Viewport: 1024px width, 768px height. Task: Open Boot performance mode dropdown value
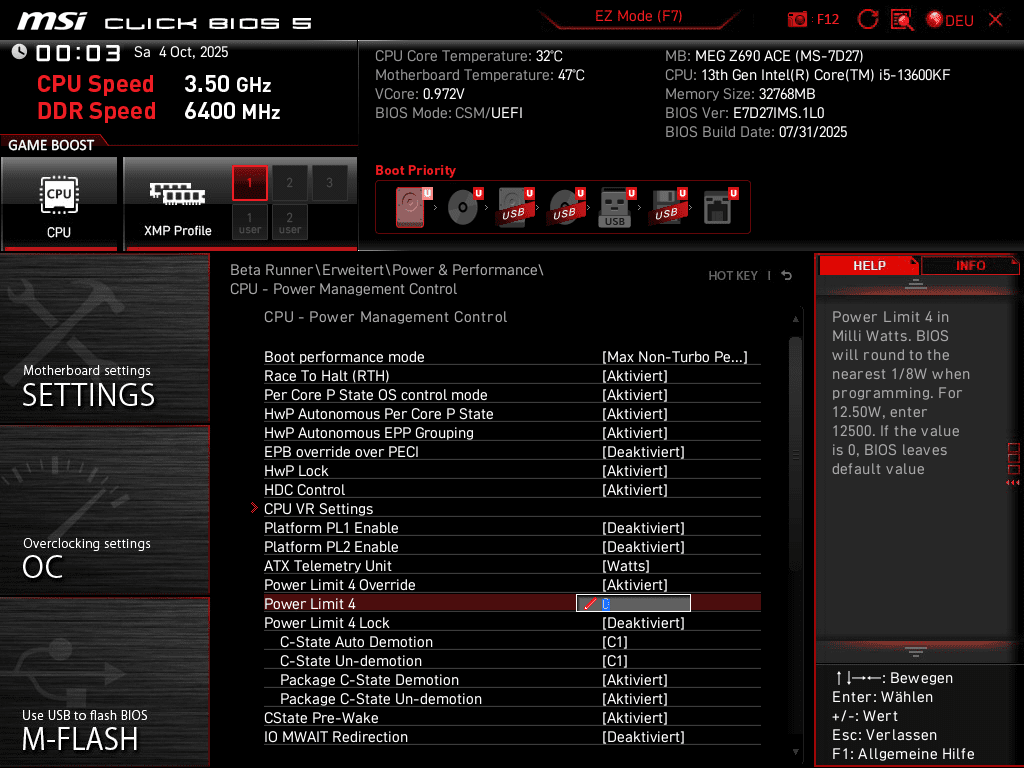tap(675, 357)
